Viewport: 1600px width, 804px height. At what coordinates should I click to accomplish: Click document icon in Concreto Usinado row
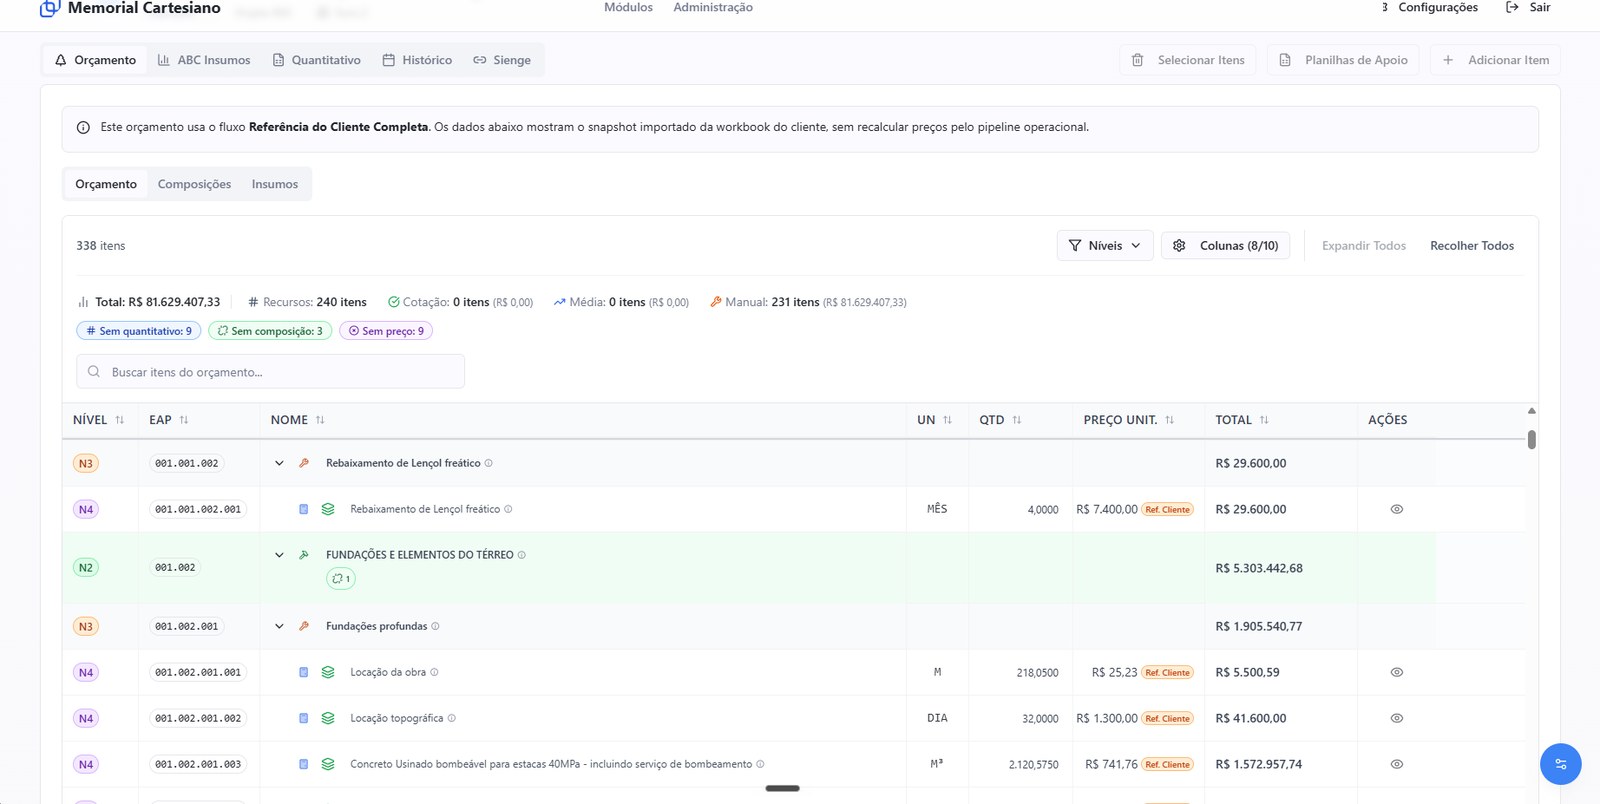[304, 764]
